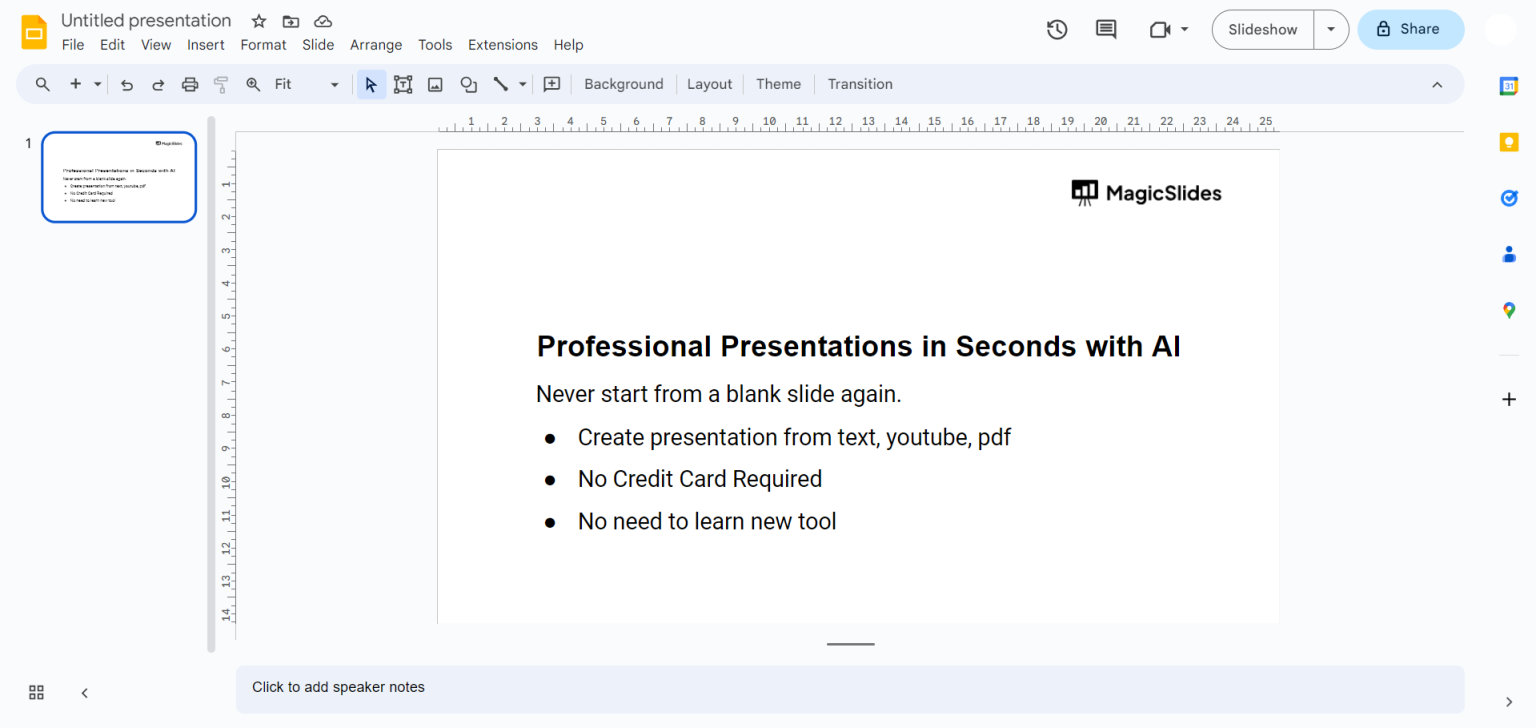Open Google Maps side panel
The width and height of the screenshot is (1536, 728).
(1509, 310)
